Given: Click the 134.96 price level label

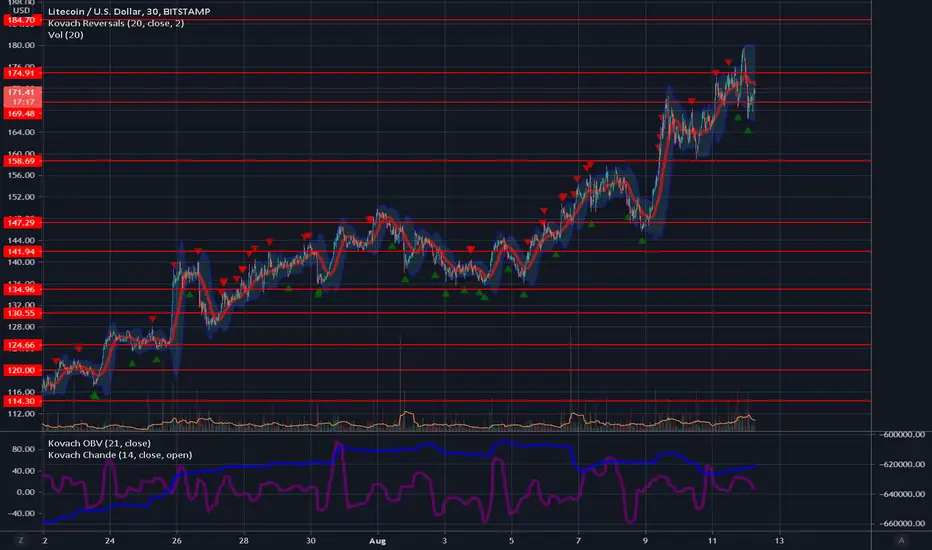Looking at the screenshot, I should (23, 289).
